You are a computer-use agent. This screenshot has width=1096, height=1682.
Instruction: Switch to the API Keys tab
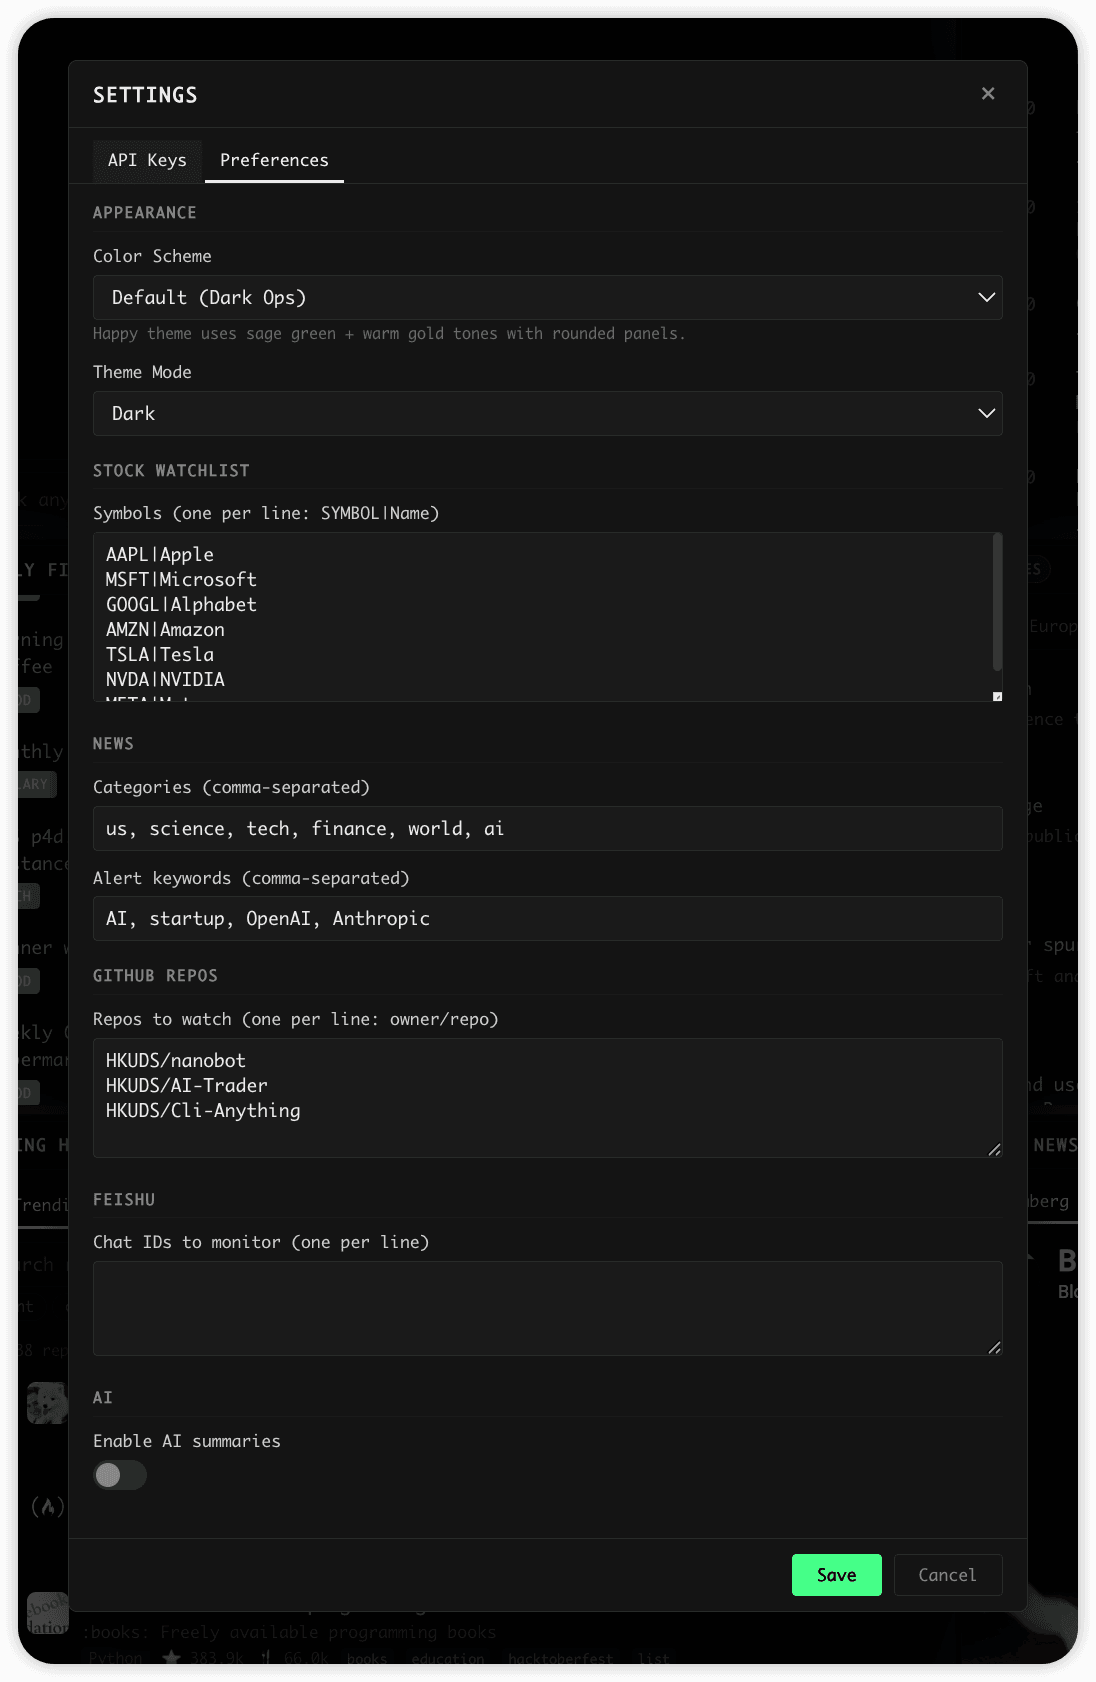pos(147,160)
